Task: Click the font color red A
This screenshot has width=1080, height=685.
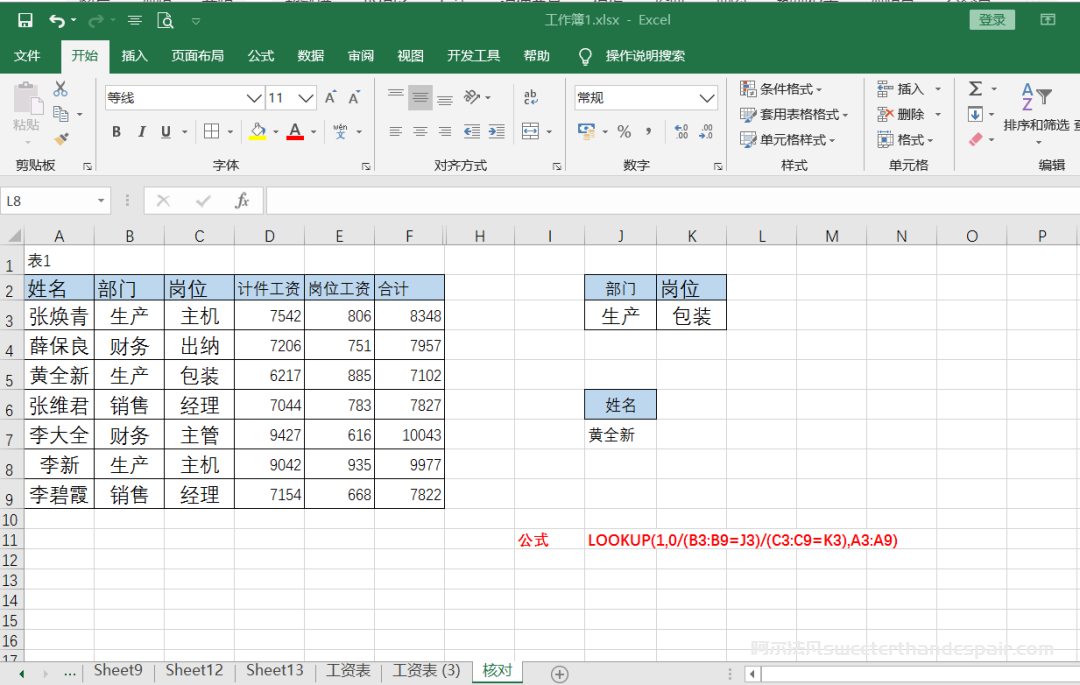Action: [x=295, y=131]
